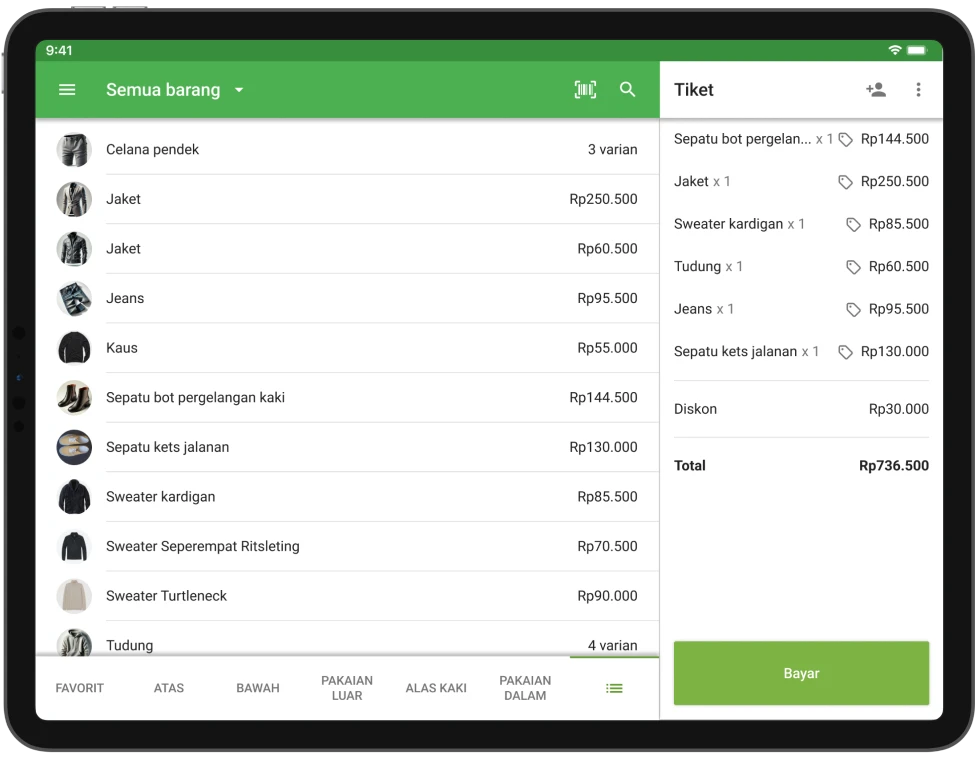Add Sweater Turtleneck item to ticket
Image resolution: width=975 pixels, height=758 pixels.
(346, 596)
